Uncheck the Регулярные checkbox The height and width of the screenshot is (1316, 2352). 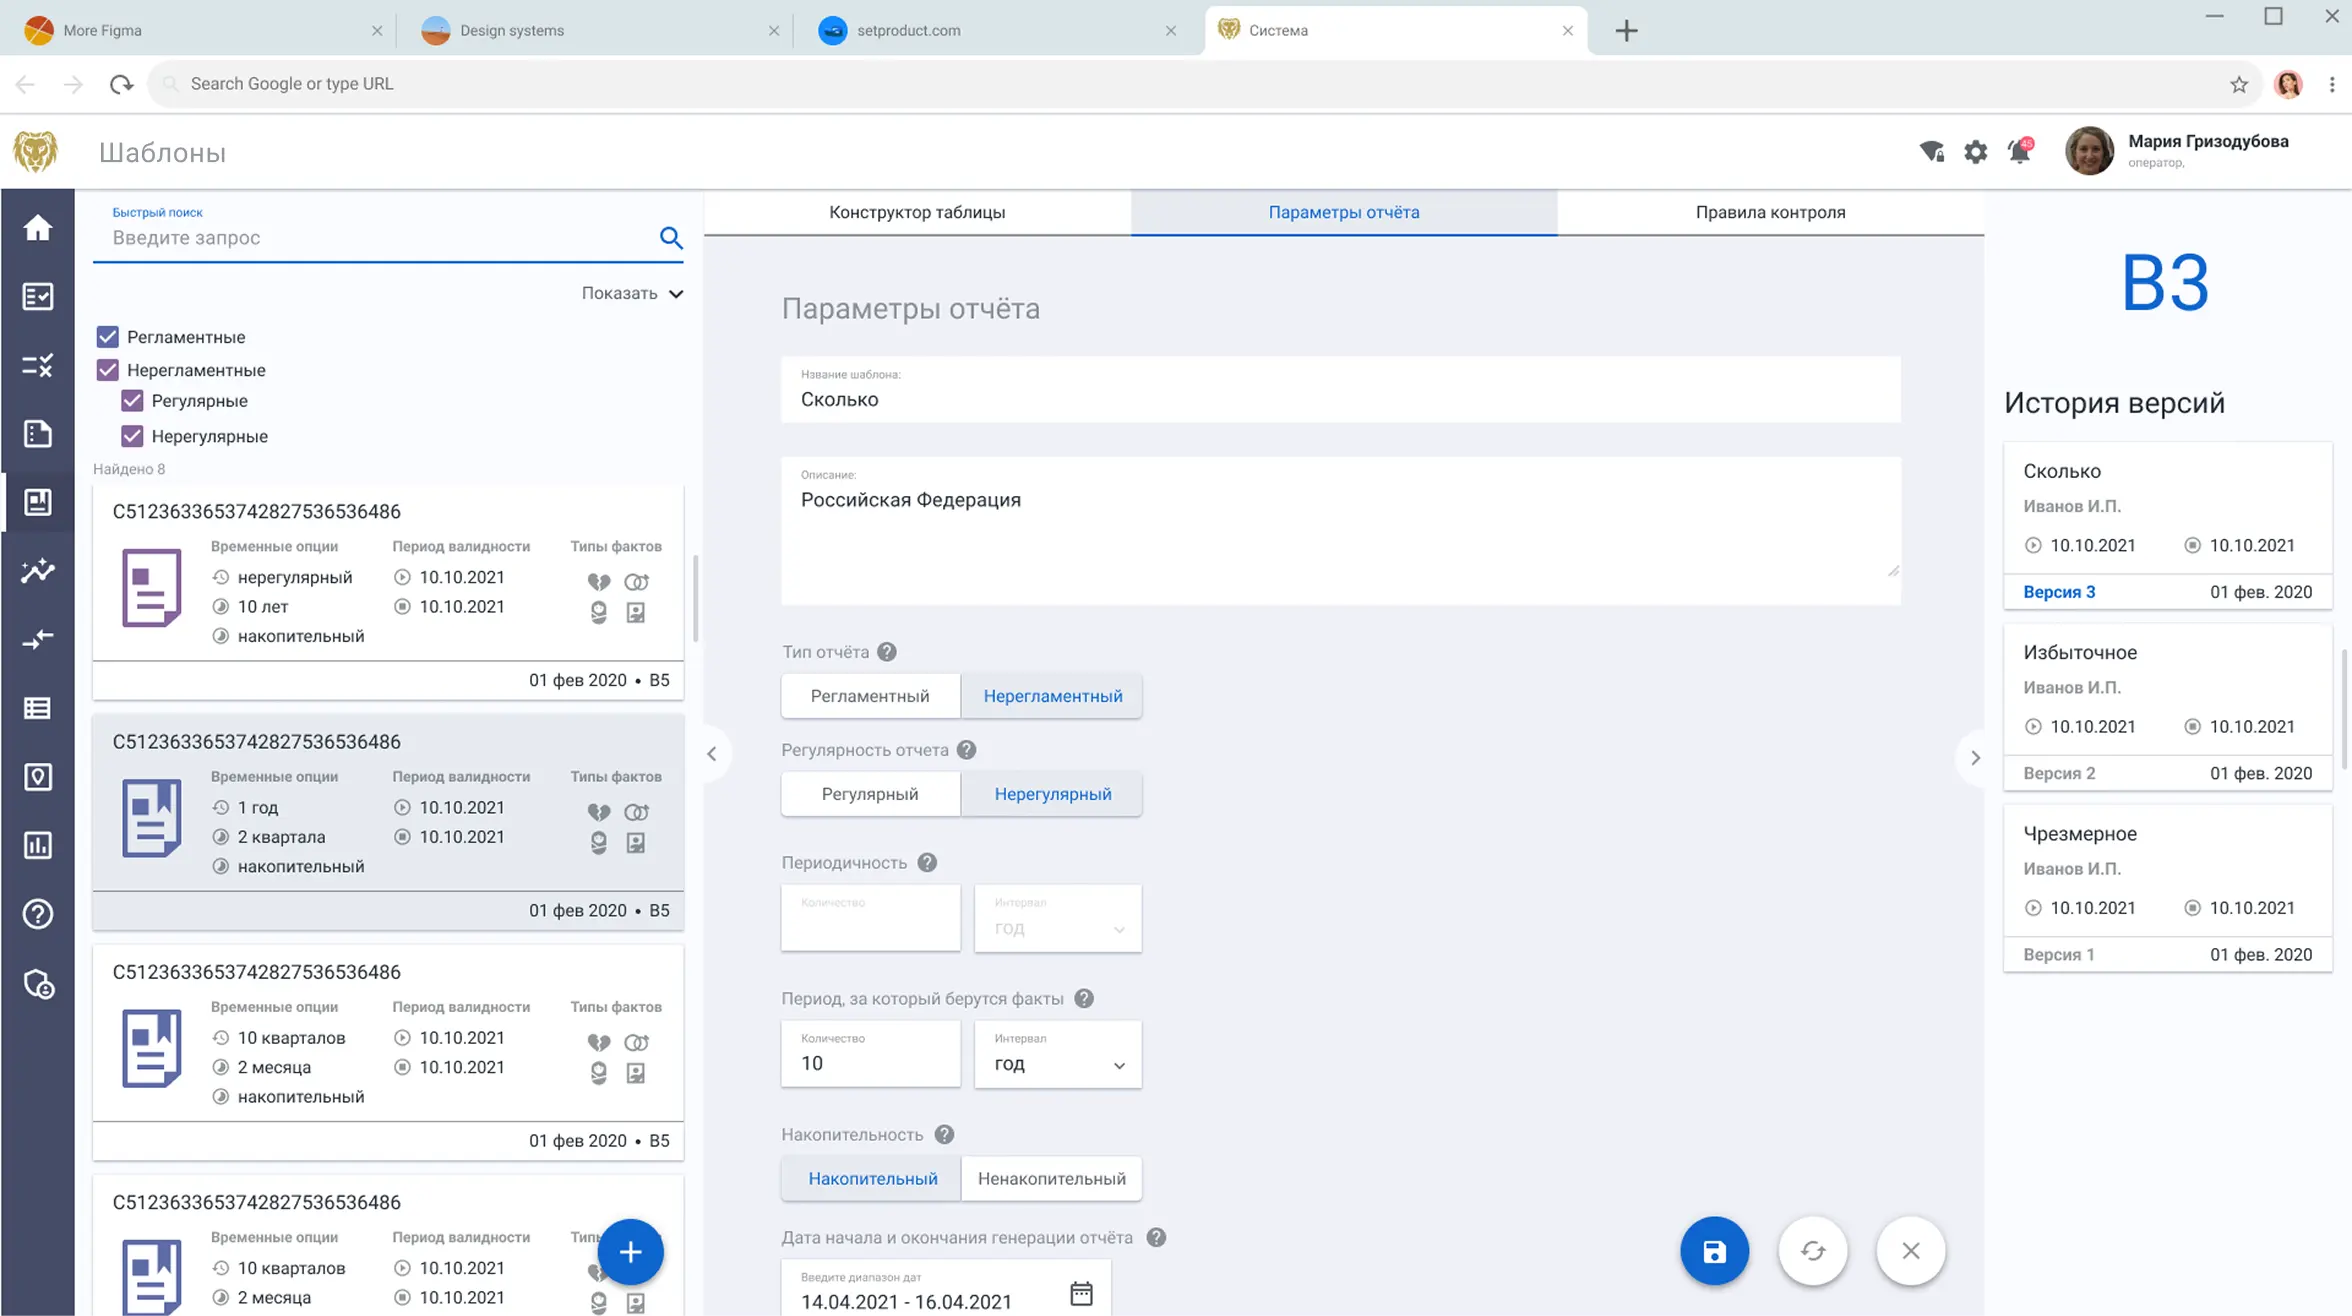(x=133, y=400)
